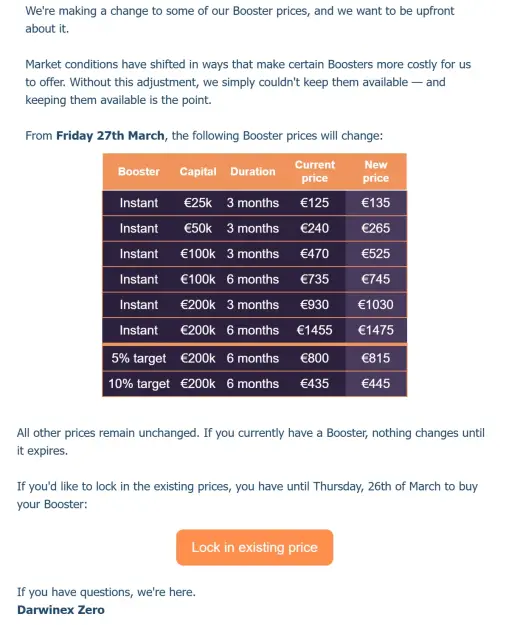Select the €1475 new price cell
The height and width of the screenshot is (625, 506).
(376, 330)
